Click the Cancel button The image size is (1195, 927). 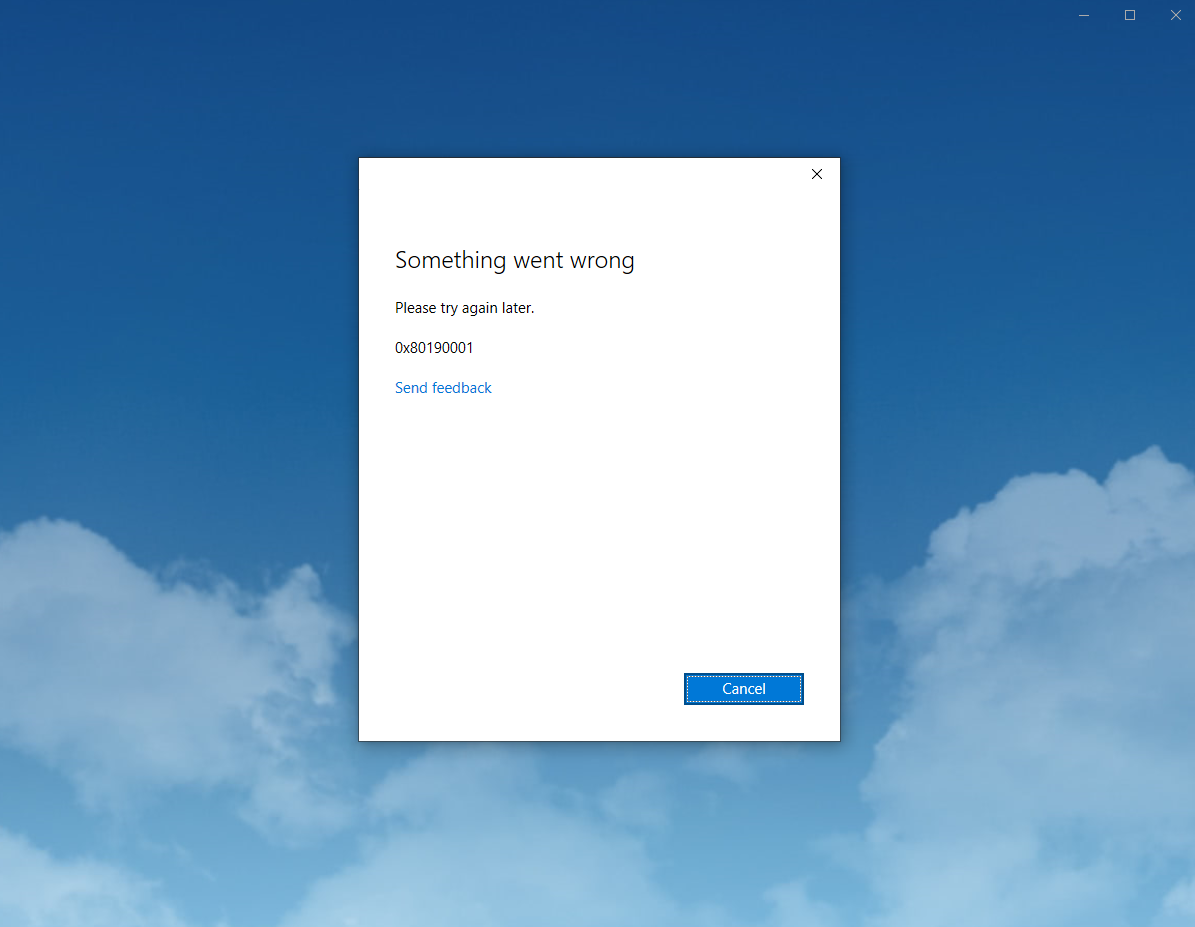pyautogui.click(x=743, y=689)
